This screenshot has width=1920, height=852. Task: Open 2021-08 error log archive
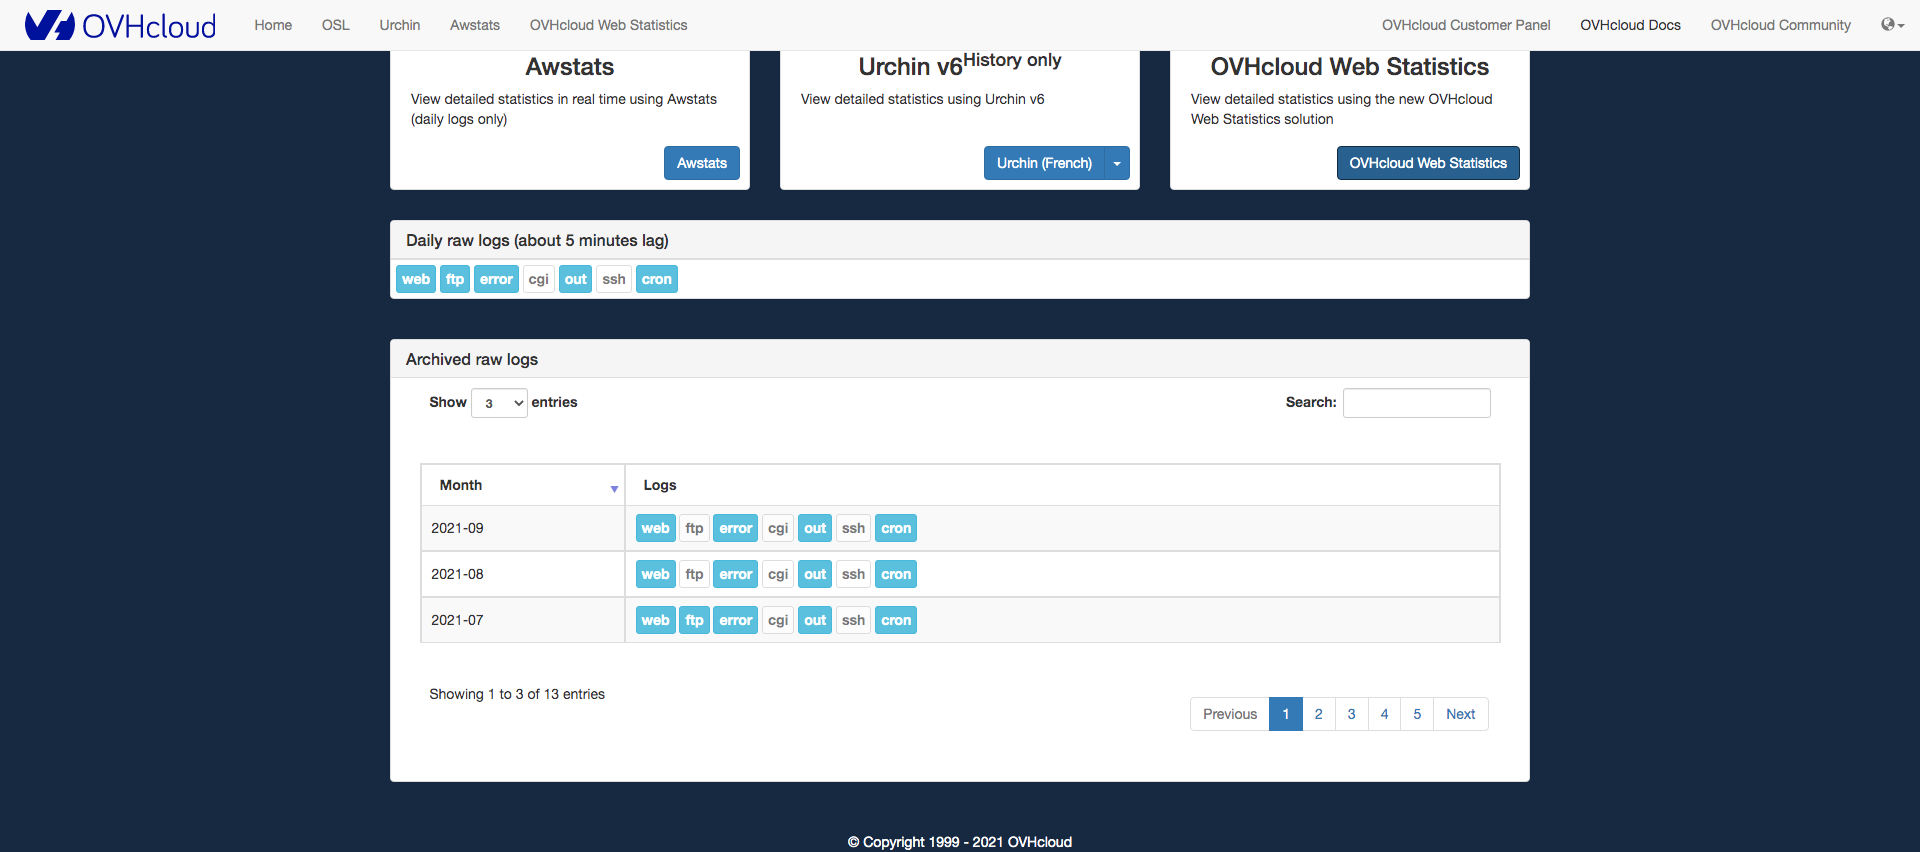coord(736,574)
